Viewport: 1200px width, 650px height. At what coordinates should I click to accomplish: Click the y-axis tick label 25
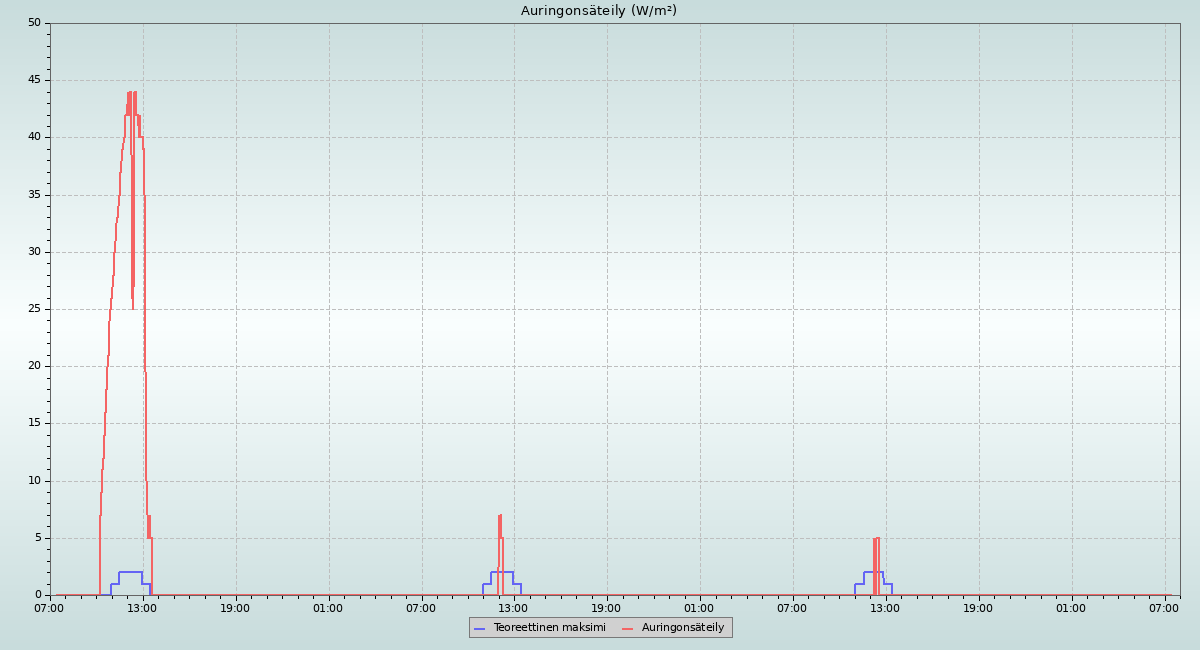point(35,309)
